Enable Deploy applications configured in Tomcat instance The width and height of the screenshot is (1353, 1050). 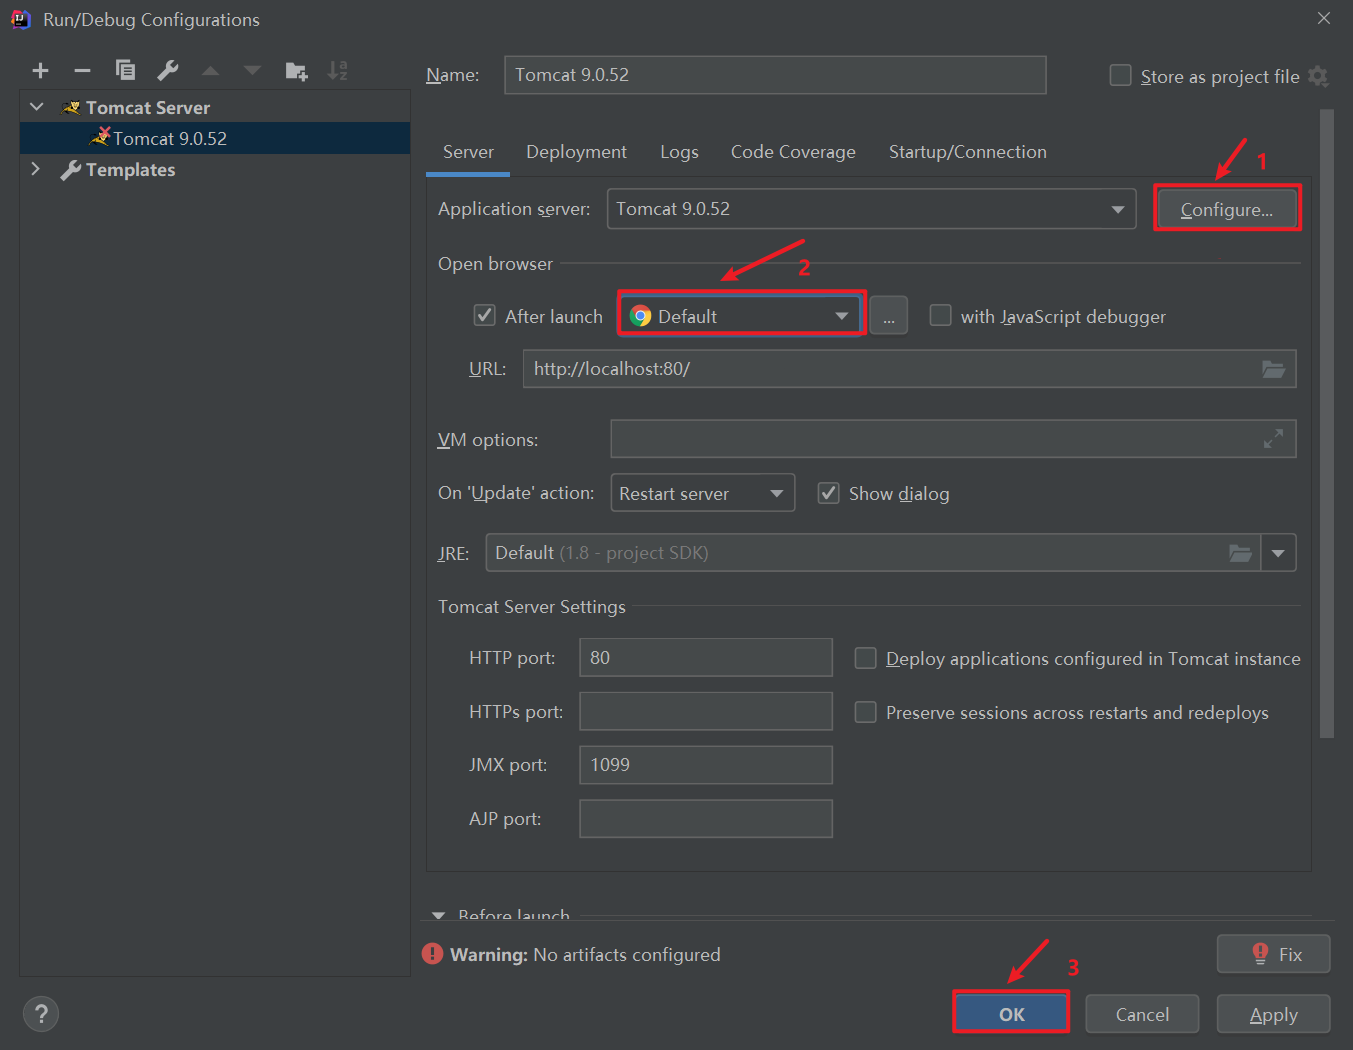pyautogui.click(x=866, y=658)
